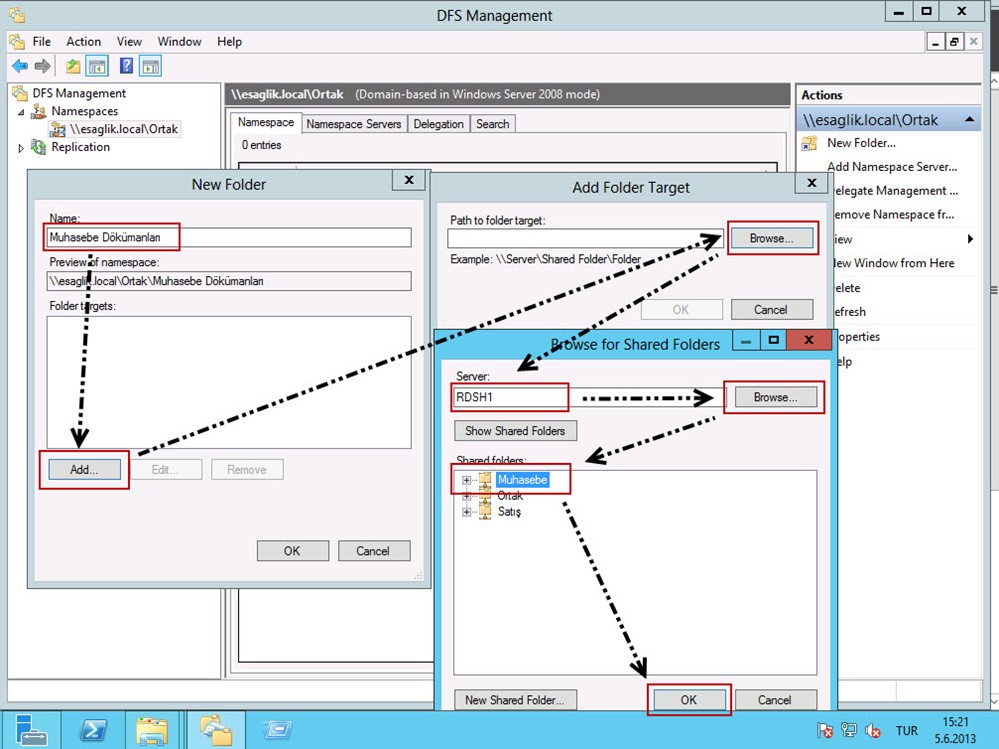Click the New Shared Folder... button
The height and width of the screenshot is (749, 999).
tap(515, 700)
